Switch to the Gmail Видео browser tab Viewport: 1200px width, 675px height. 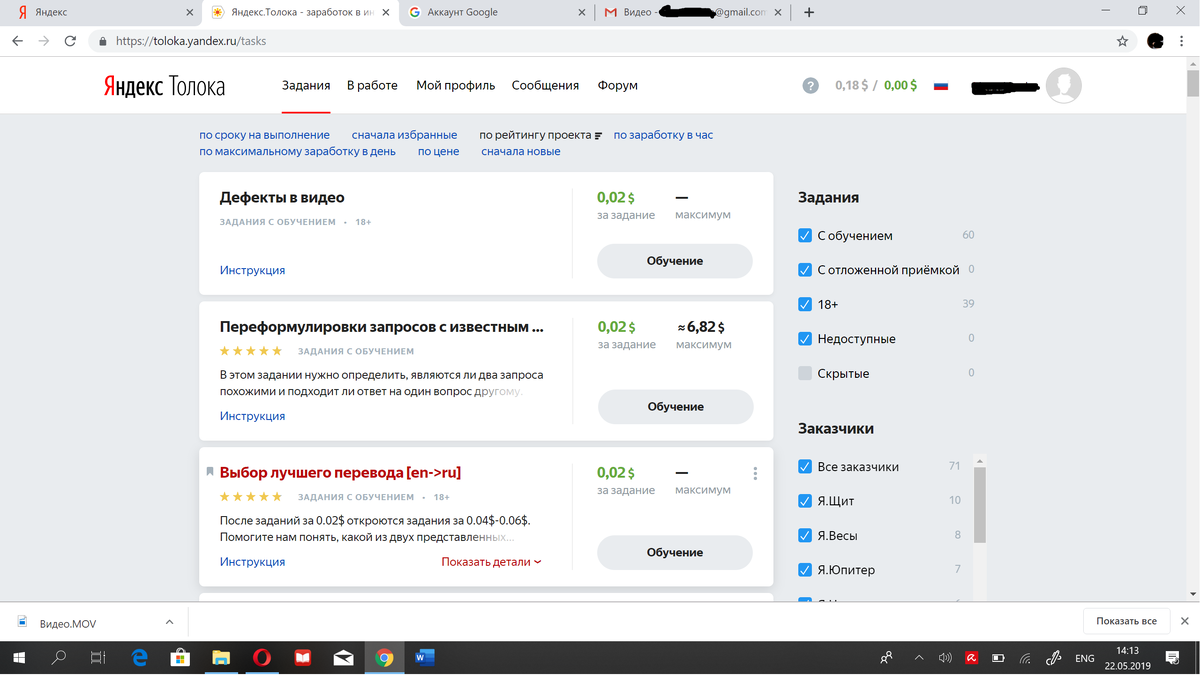tap(695, 12)
